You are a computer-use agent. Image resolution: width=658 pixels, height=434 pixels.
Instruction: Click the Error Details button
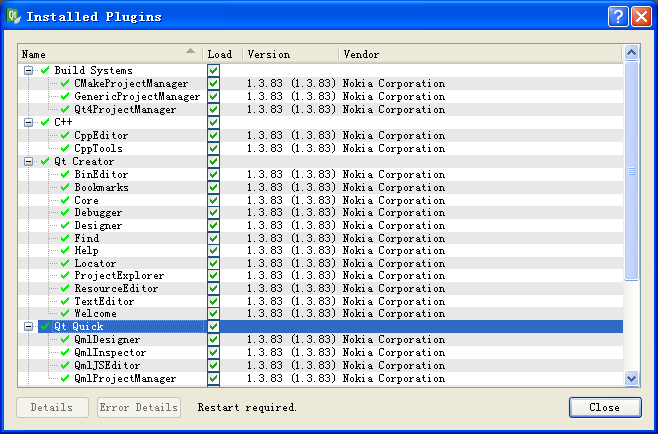click(x=139, y=407)
